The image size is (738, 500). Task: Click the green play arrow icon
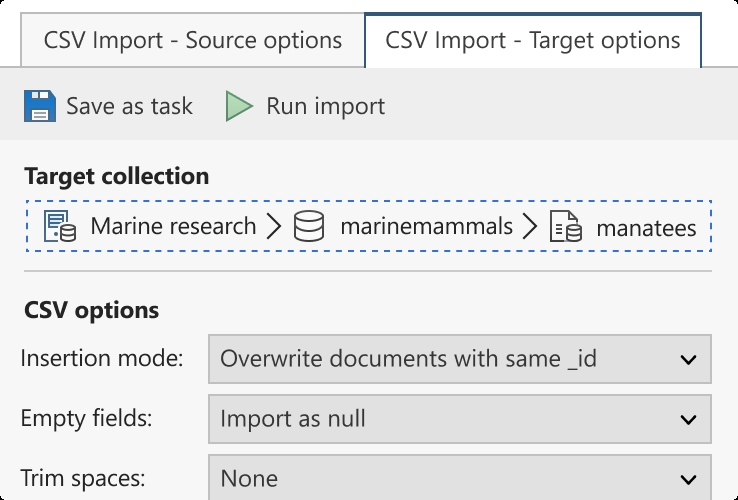(x=239, y=106)
